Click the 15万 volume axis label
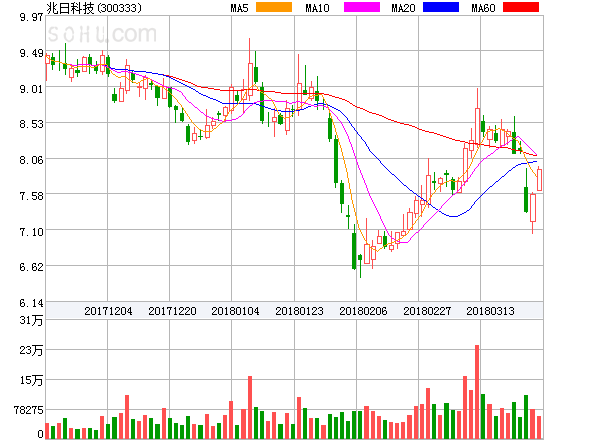Screen dimensions: 600x440 click(31, 380)
